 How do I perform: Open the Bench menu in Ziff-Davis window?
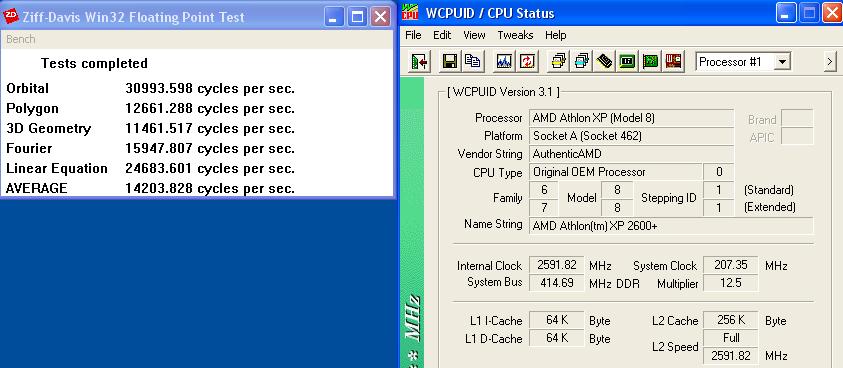[x=20, y=39]
